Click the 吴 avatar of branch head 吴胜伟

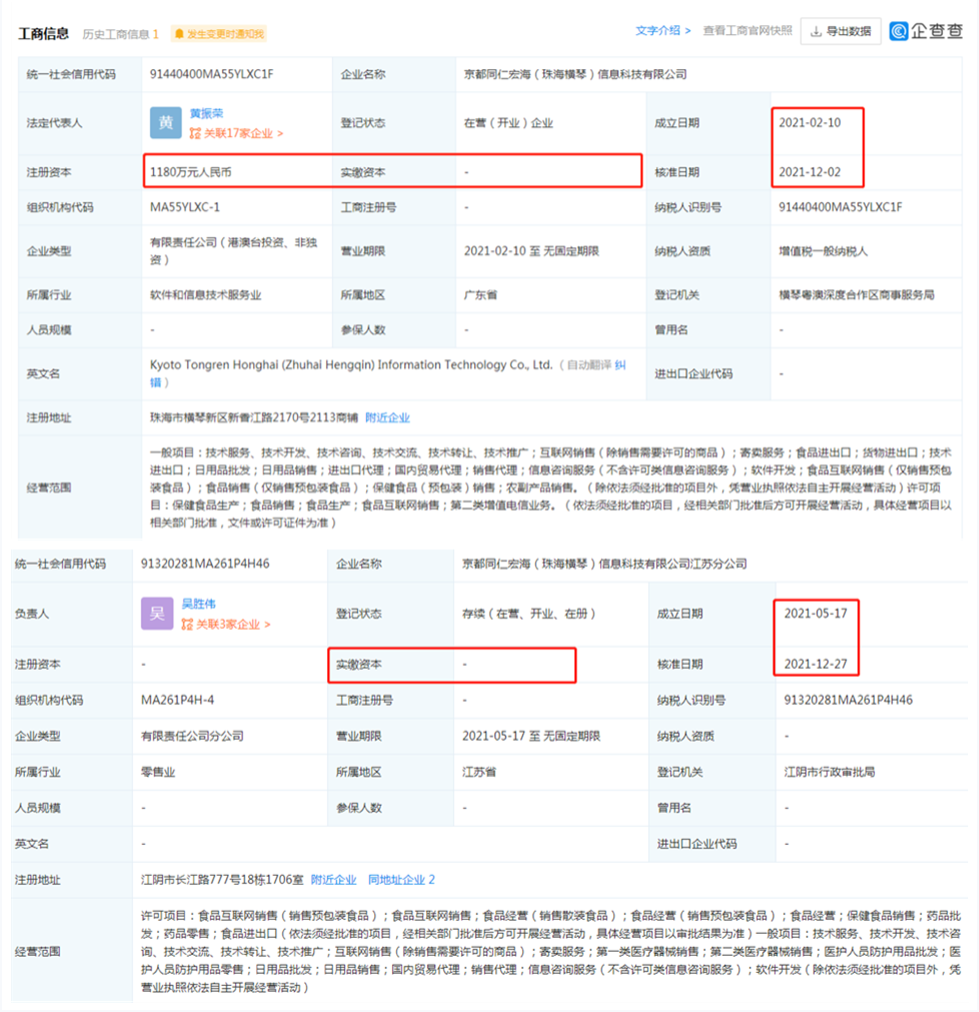157,613
